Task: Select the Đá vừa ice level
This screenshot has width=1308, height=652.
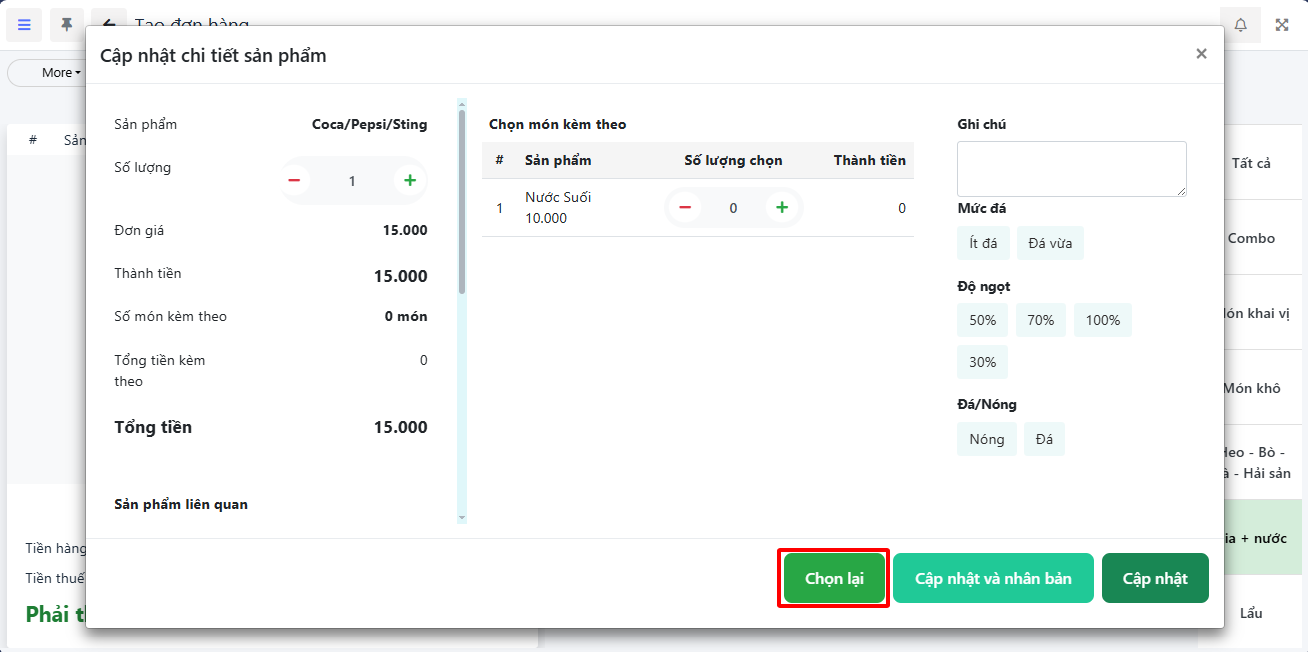Action: 1050,244
